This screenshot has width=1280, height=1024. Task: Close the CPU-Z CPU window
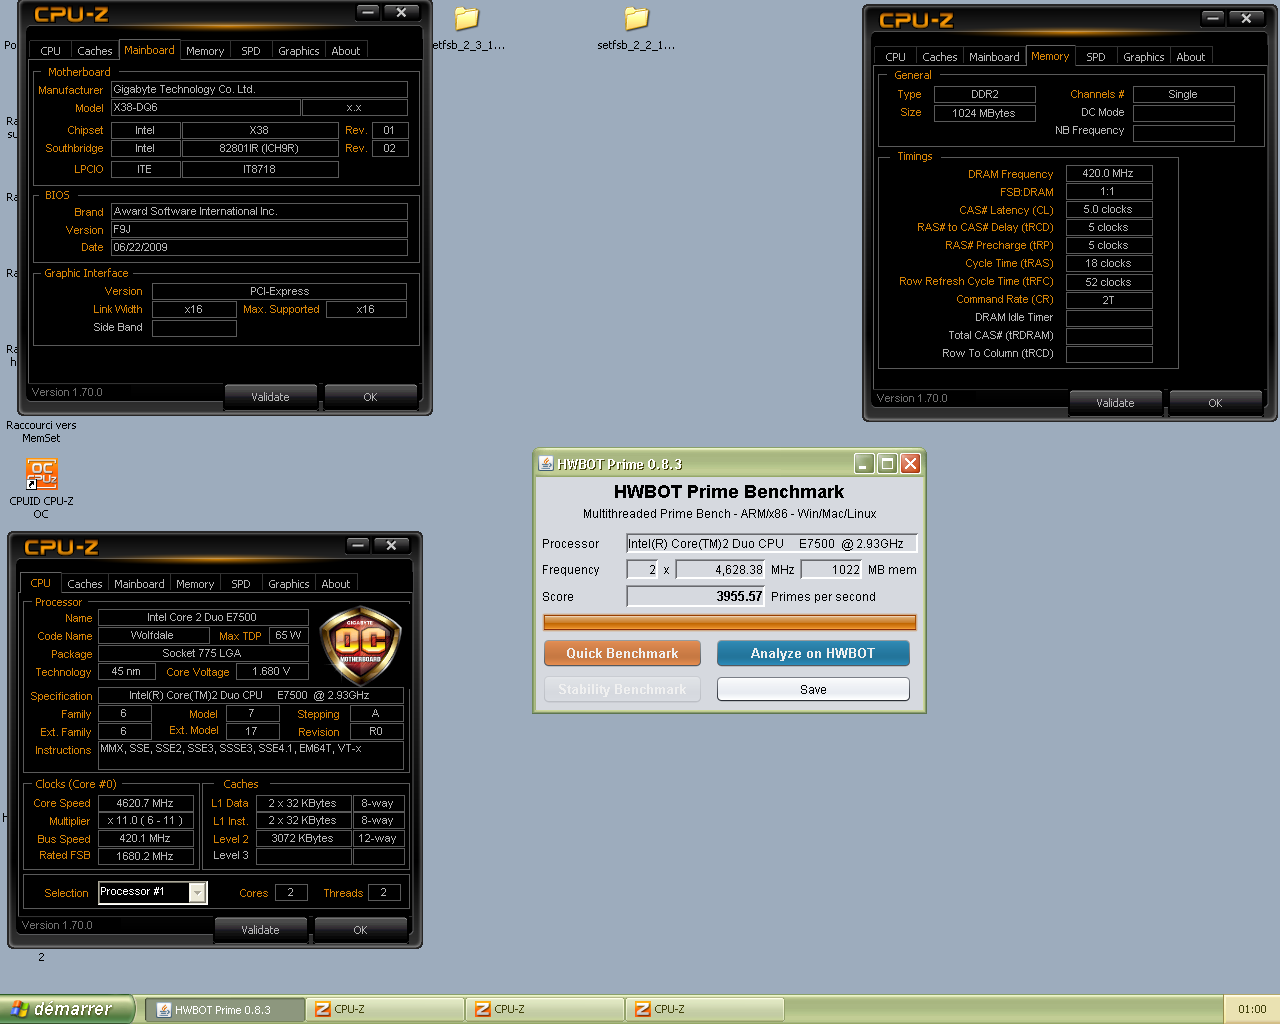pos(391,545)
